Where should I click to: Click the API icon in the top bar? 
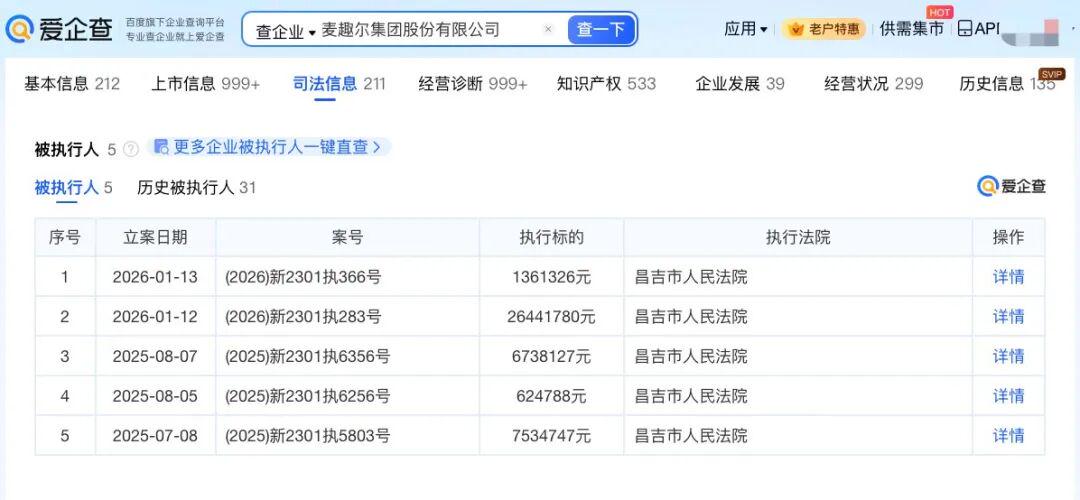pyautogui.click(x=964, y=29)
